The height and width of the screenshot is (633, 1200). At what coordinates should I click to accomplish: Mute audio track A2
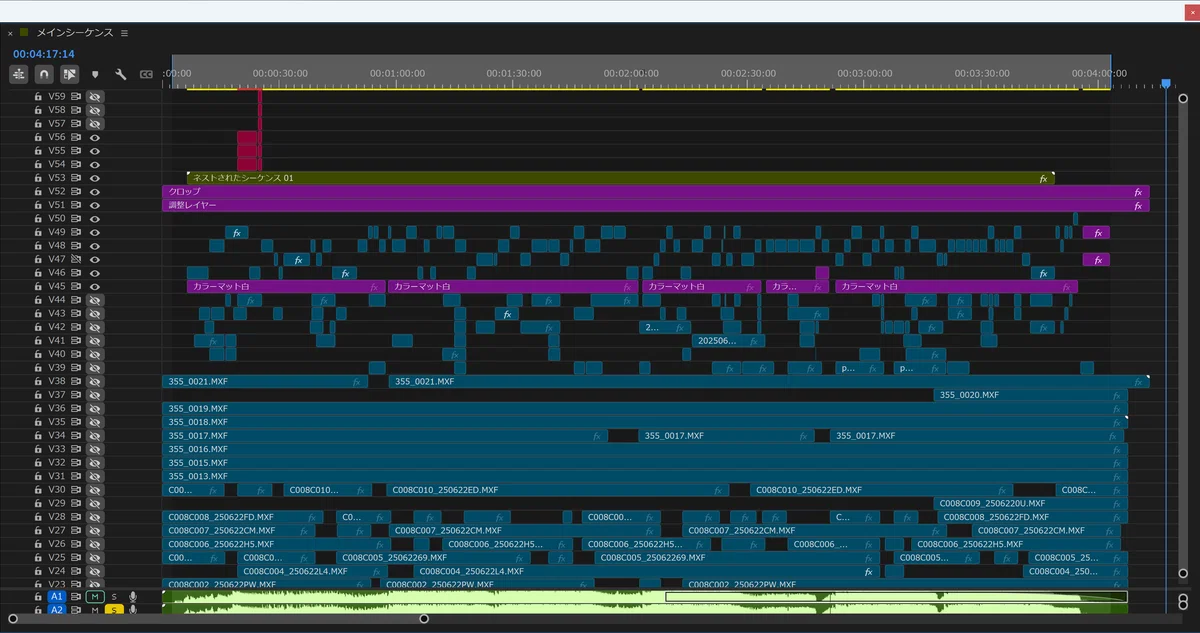point(95,610)
